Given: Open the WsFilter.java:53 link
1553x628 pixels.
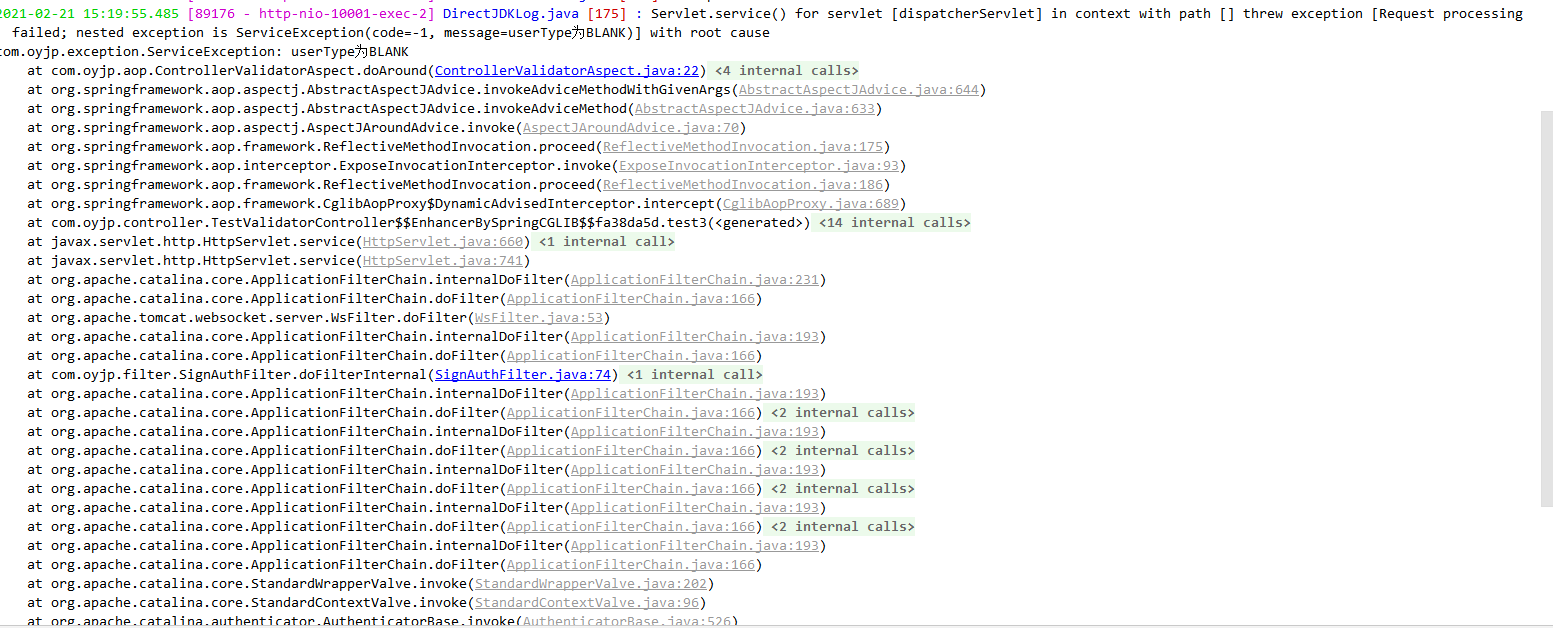Looking at the screenshot, I should tap(538, 318).
